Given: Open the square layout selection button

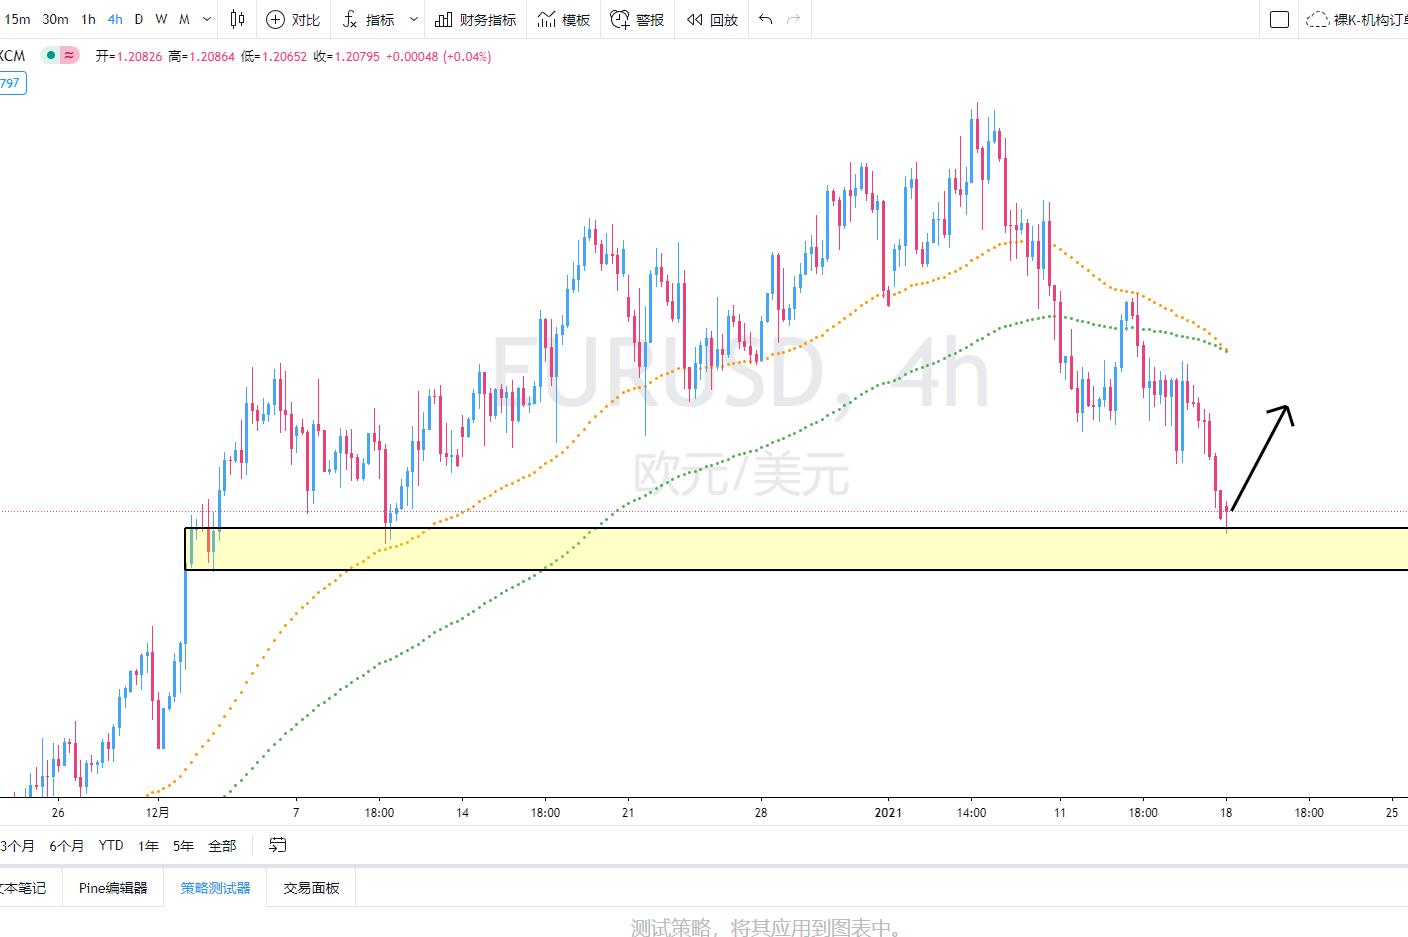Looking at the screenshot, I should point(1279,19).
